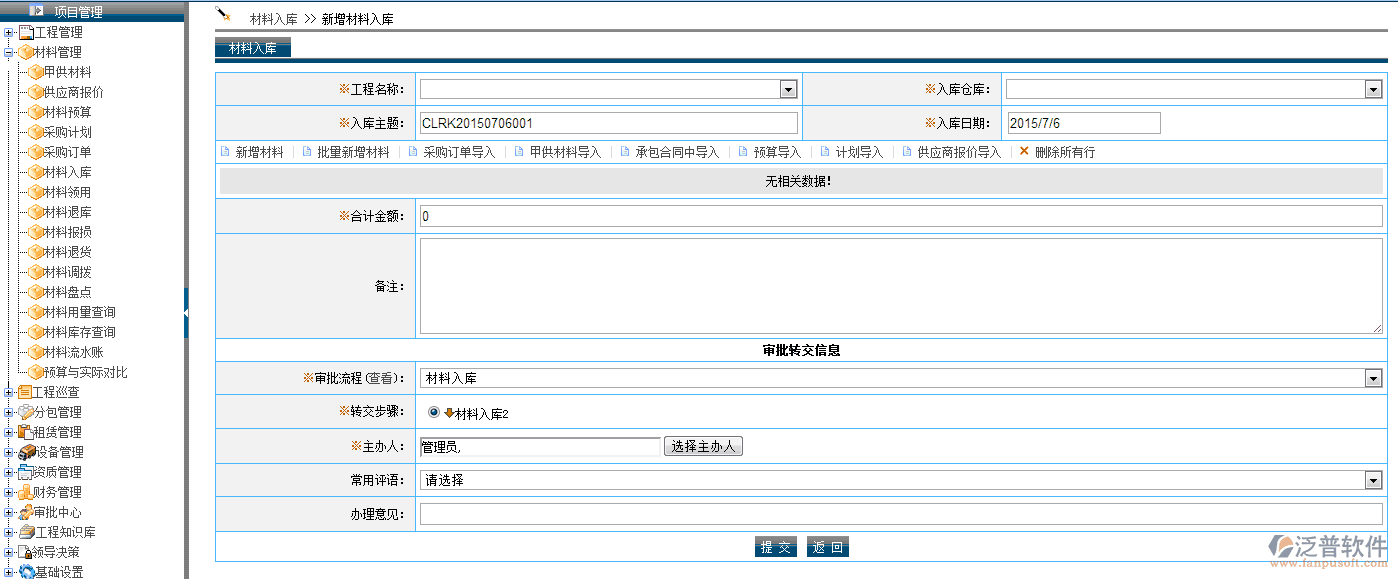Screen dimensions: 1398x579
Task: Click the 工程知识库 icon
Action: point(27,532)
